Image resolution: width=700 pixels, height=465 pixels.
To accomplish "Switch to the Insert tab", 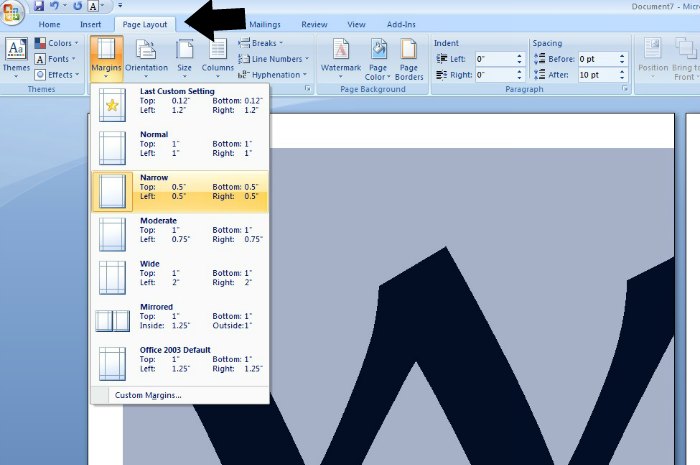I will (x=91, y=25).
